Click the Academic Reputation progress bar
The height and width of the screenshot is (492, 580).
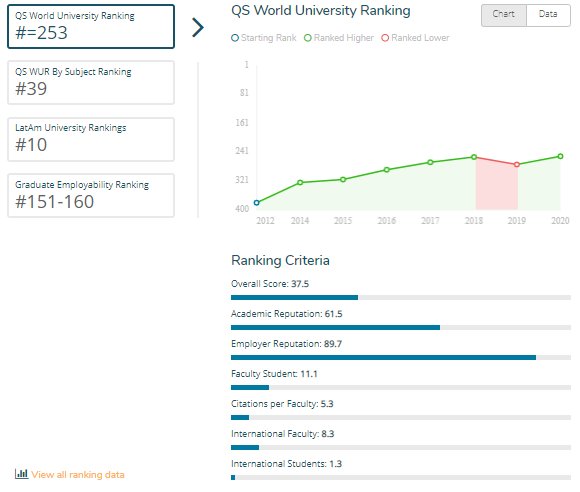401,327
